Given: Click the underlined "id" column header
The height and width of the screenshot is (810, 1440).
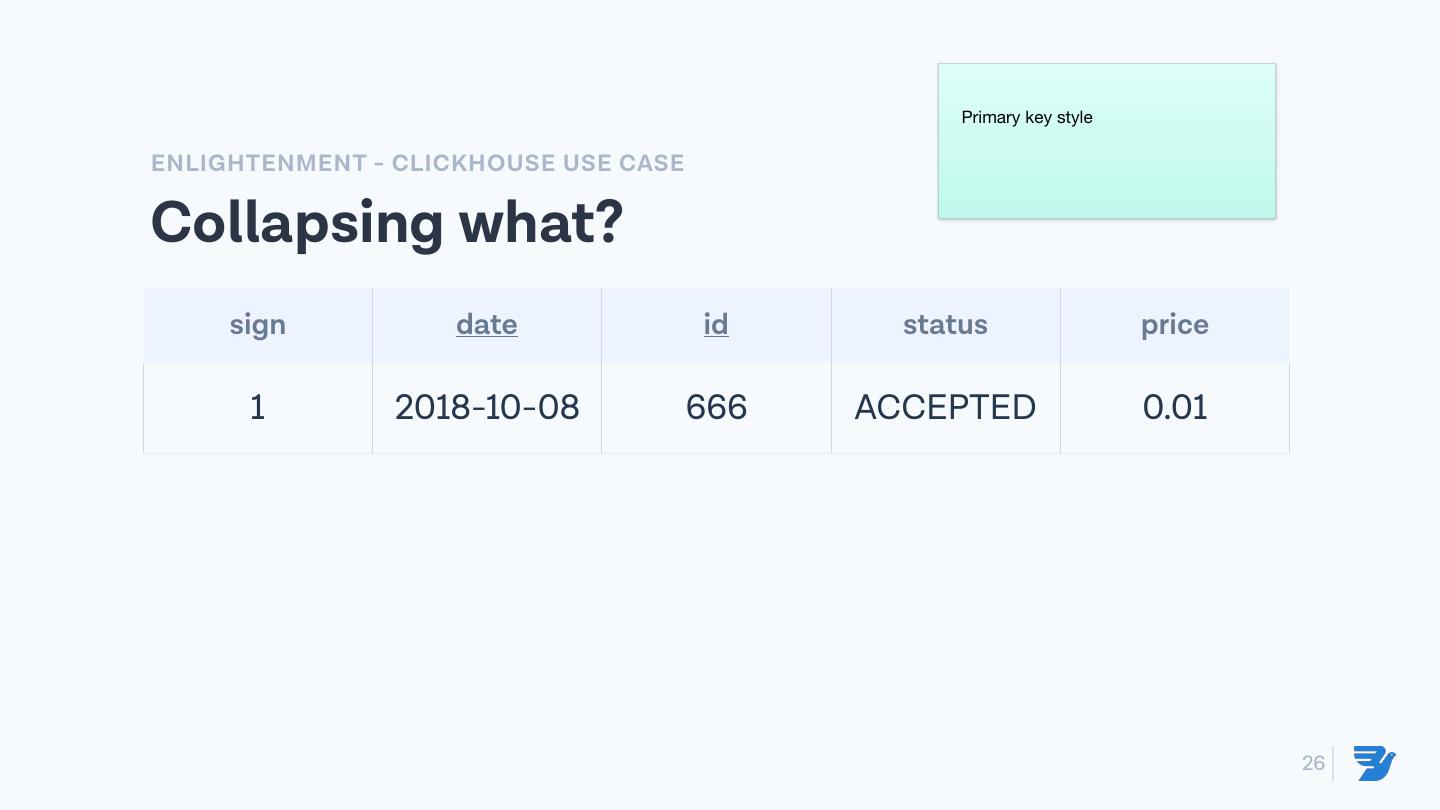Looking at the screenshot, I should coord(716,324).
